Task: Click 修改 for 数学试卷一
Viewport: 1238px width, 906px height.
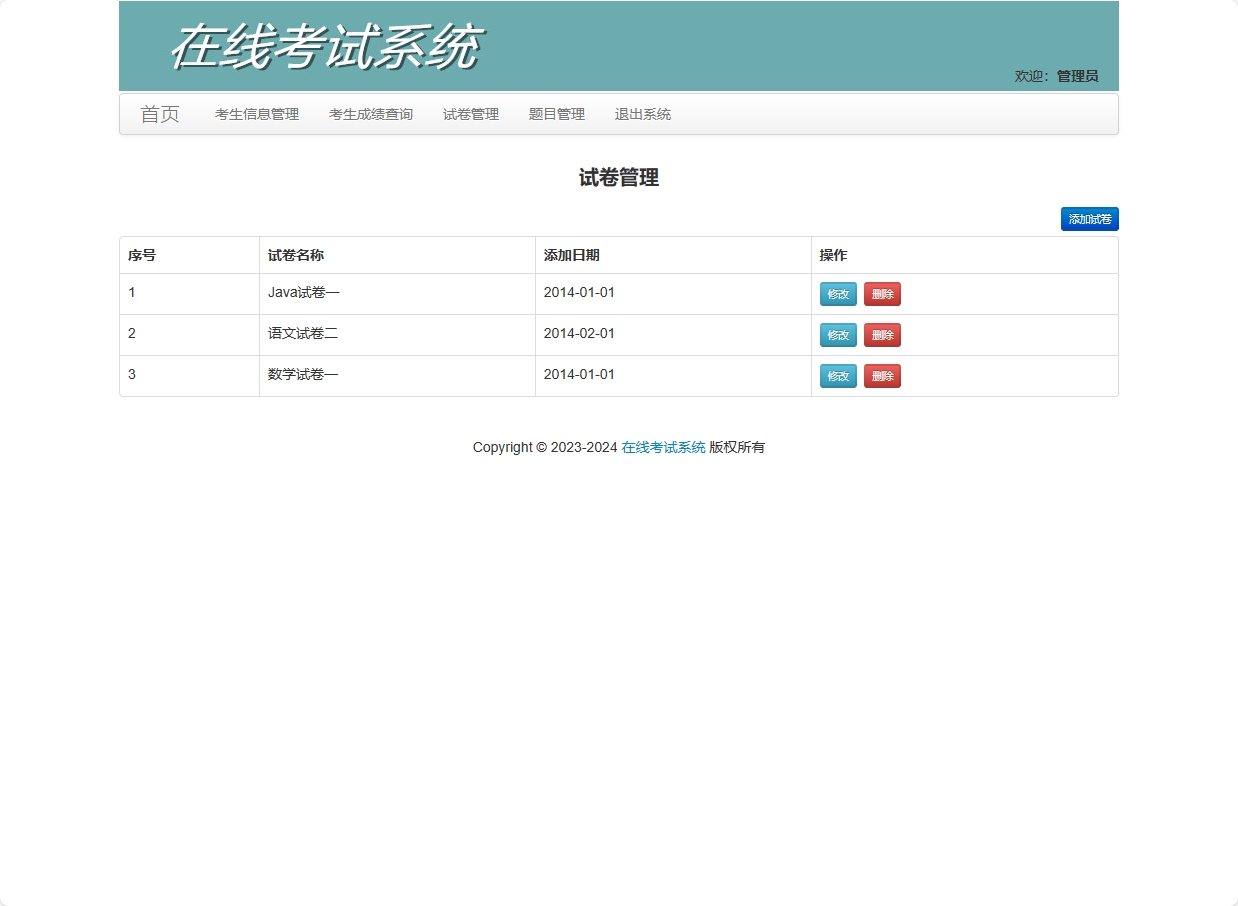Action: click(x=837, y=375)
